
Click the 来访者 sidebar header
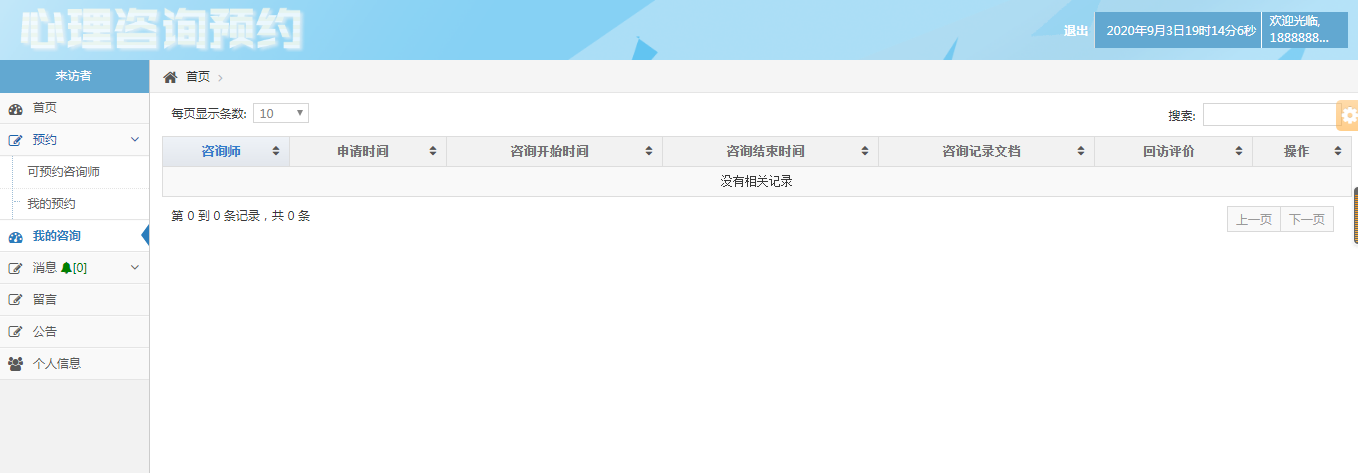click(74, 76)
